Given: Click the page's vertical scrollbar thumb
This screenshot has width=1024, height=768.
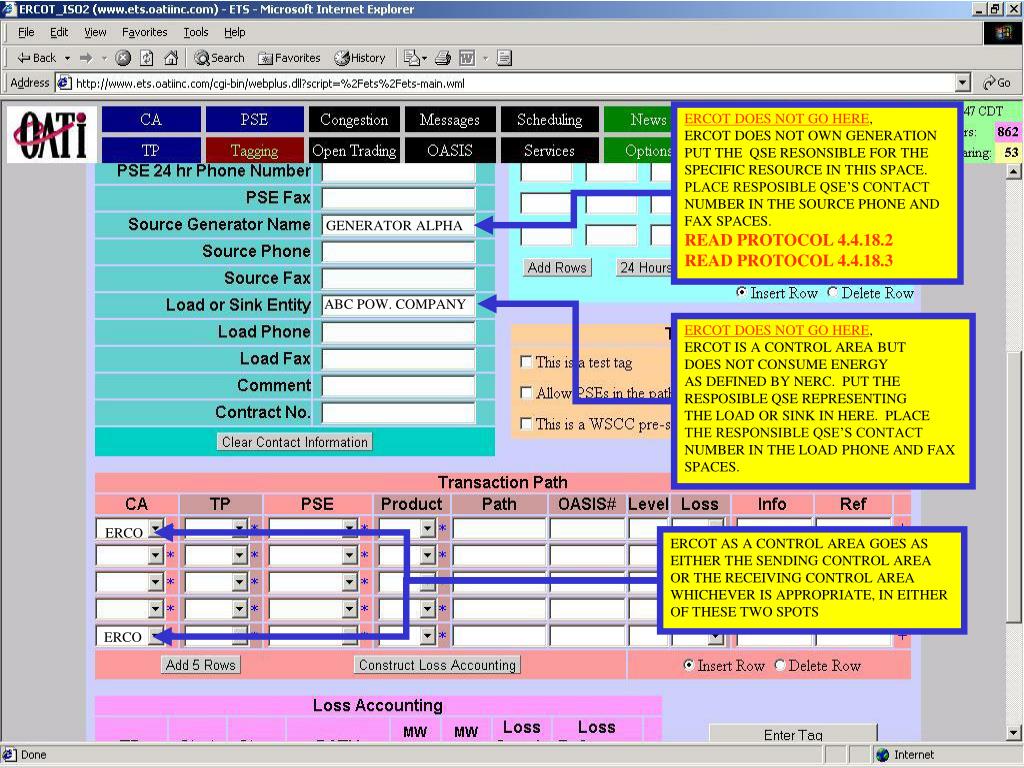Looking at the screenshot, I should tap(1013, 487).
